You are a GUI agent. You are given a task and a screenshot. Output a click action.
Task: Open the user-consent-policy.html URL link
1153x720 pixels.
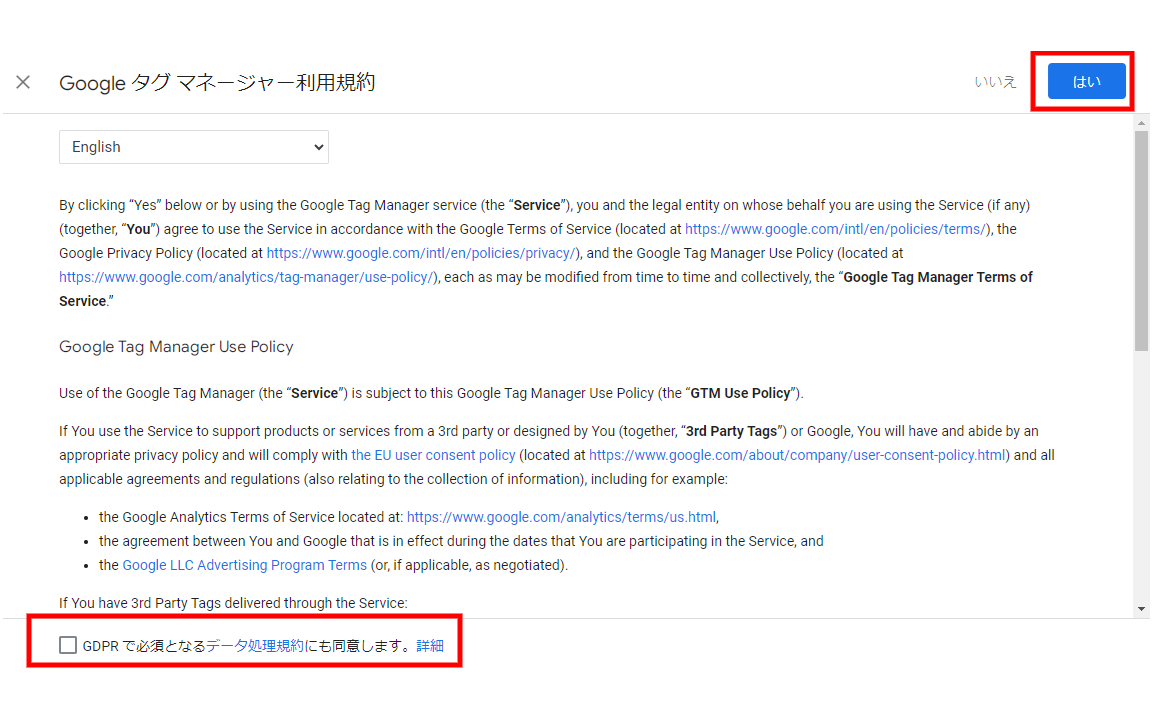tap(799, 455)
